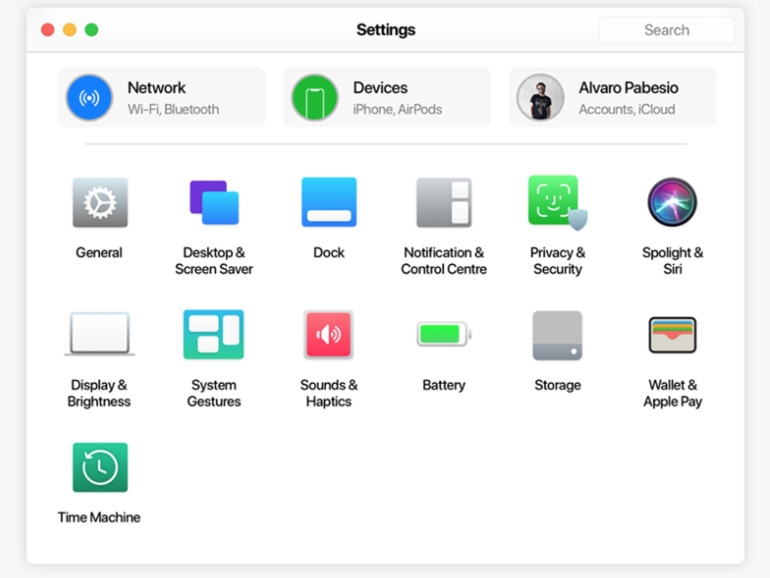
Task: Click the "Battery" label text
Action: (444, 385)
